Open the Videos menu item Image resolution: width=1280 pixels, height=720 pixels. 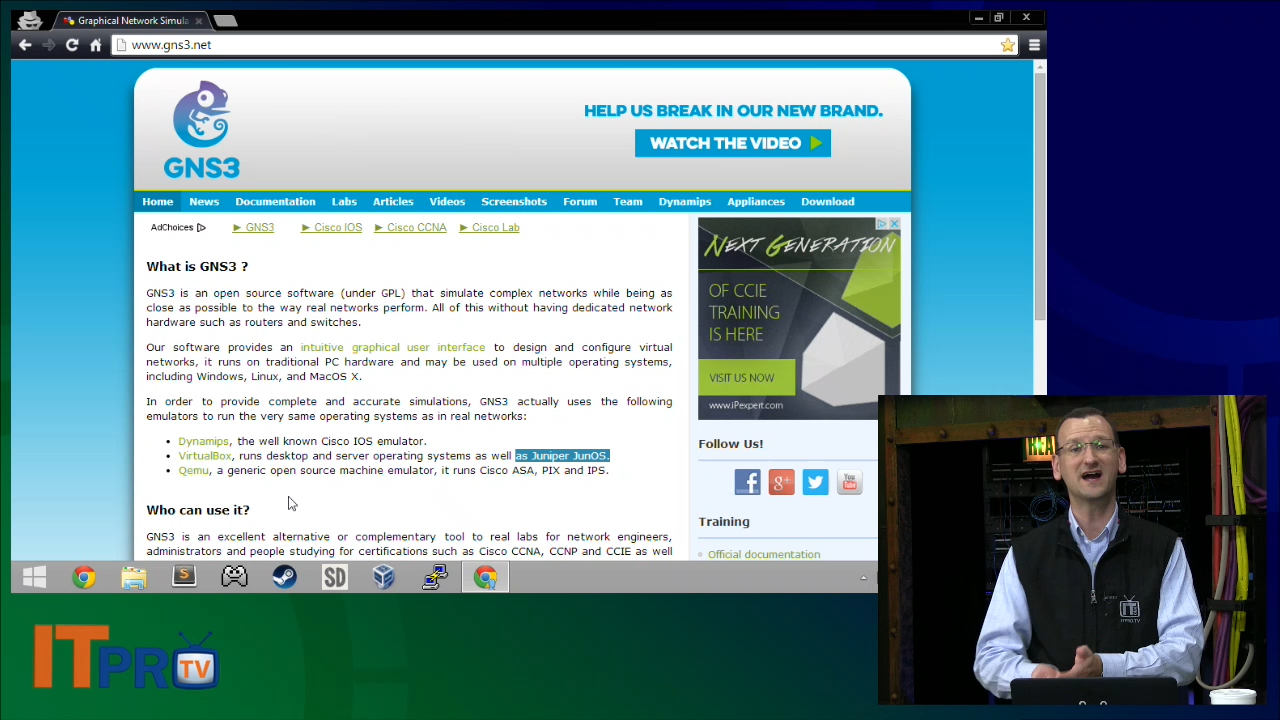coord(447,202)
